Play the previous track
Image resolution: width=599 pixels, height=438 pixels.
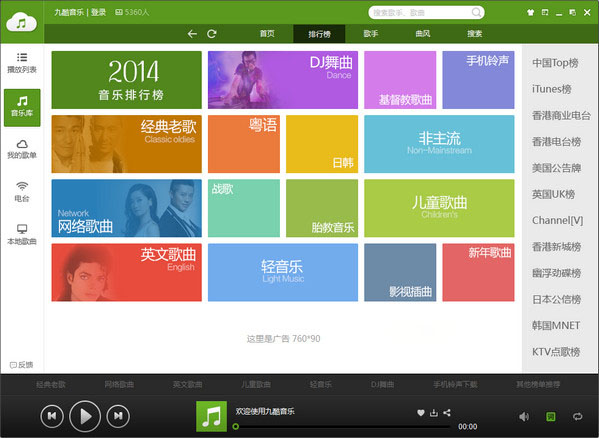pyautogui.click(x=52, y=416)
